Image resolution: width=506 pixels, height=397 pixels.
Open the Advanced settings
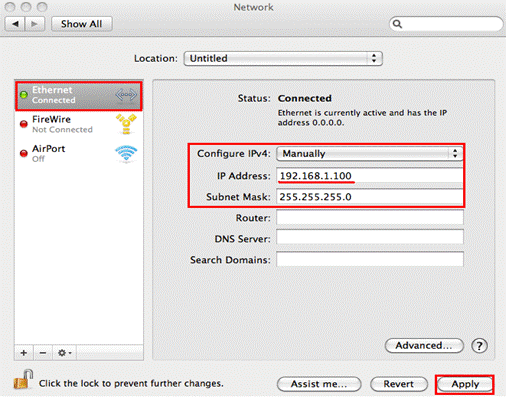click(x=424, y=346)
